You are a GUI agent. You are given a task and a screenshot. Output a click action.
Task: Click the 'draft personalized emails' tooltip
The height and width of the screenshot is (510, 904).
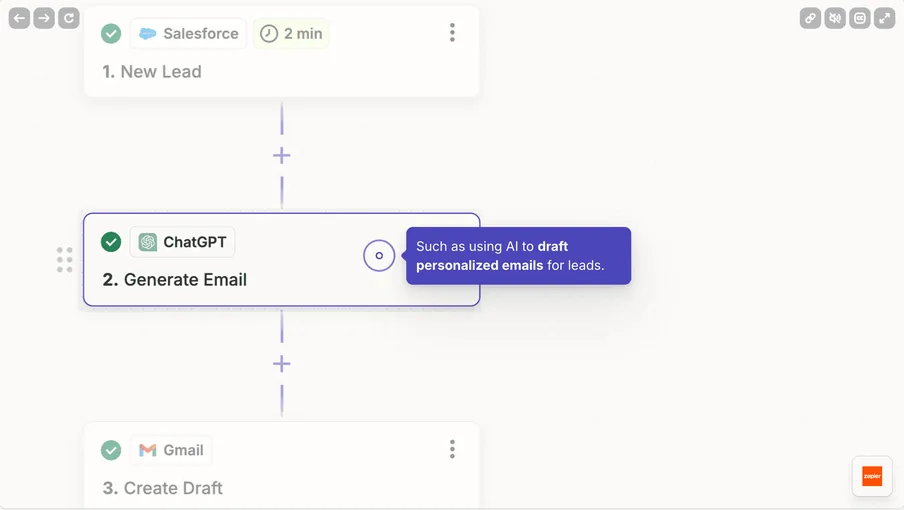point(518,256)
